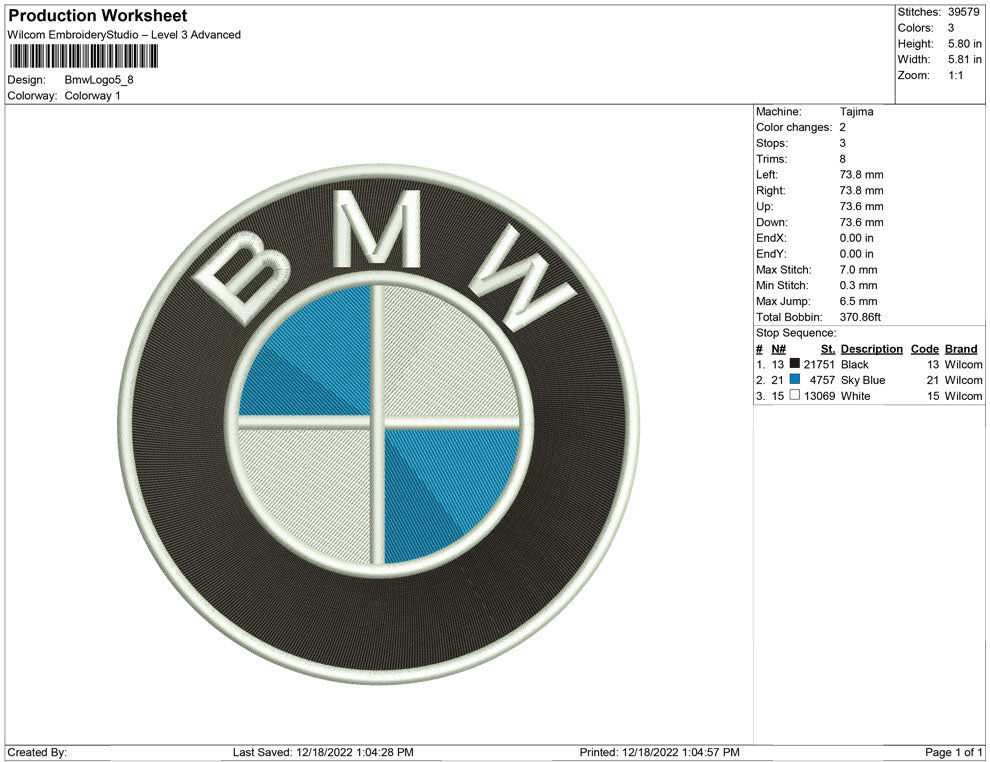The width and height of the screenshot is (990, 762).
Task: Click the 'Production Worksheet' title
Action: [x=98, y=16]
